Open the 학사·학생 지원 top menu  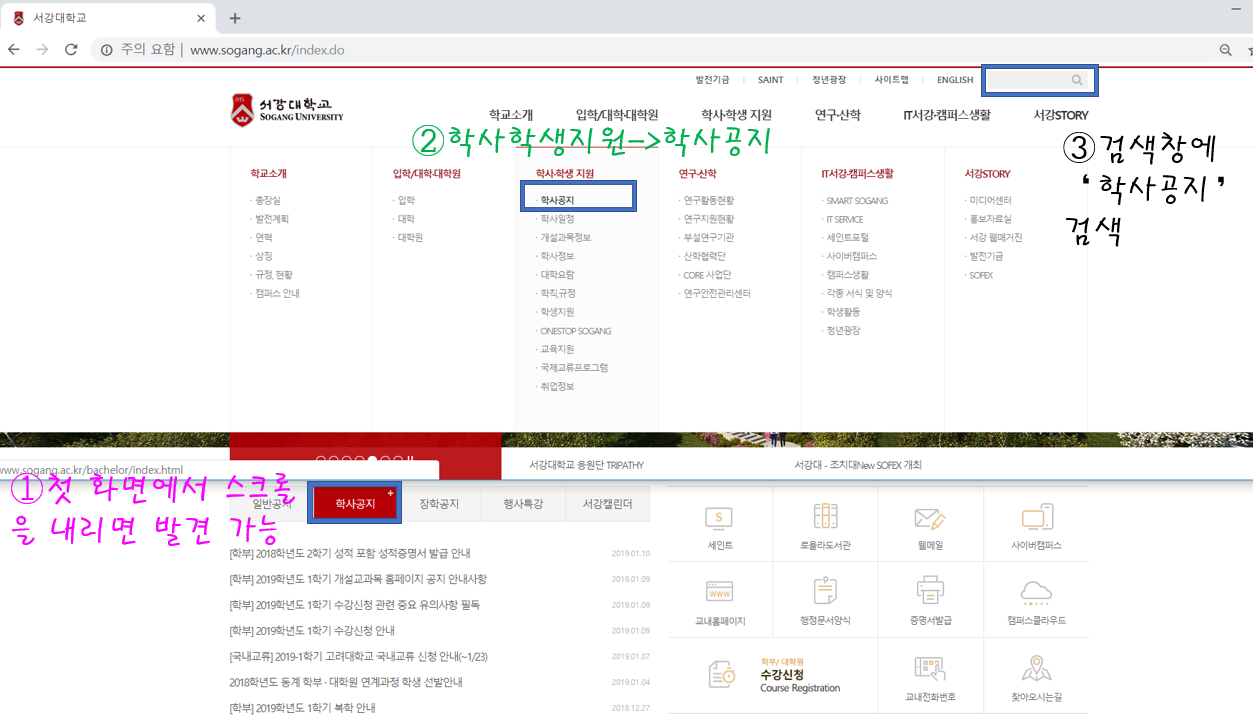coord(736,115)
